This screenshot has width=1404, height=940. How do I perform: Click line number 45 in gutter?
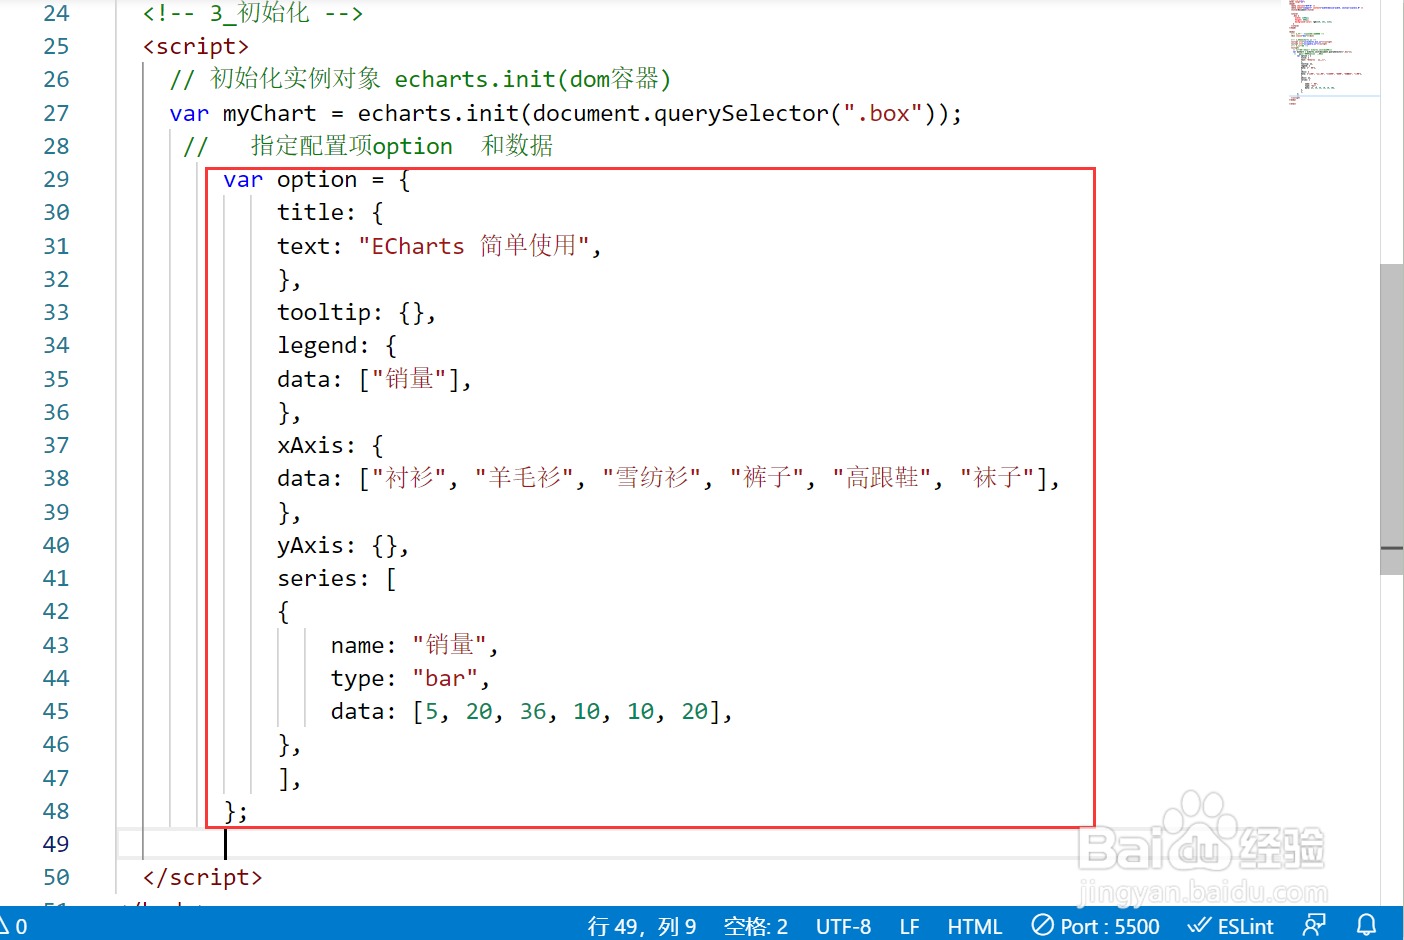coord(56,711)
